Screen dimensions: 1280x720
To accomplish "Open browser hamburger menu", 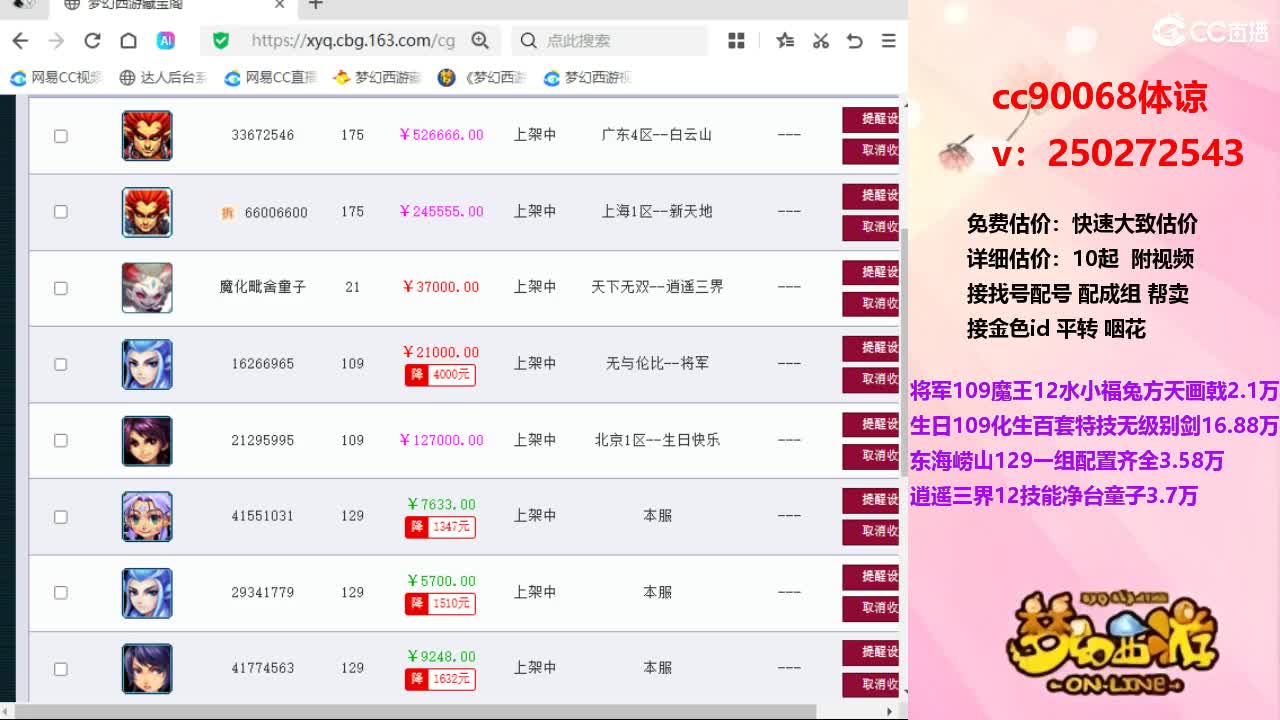I will [888, 41].
